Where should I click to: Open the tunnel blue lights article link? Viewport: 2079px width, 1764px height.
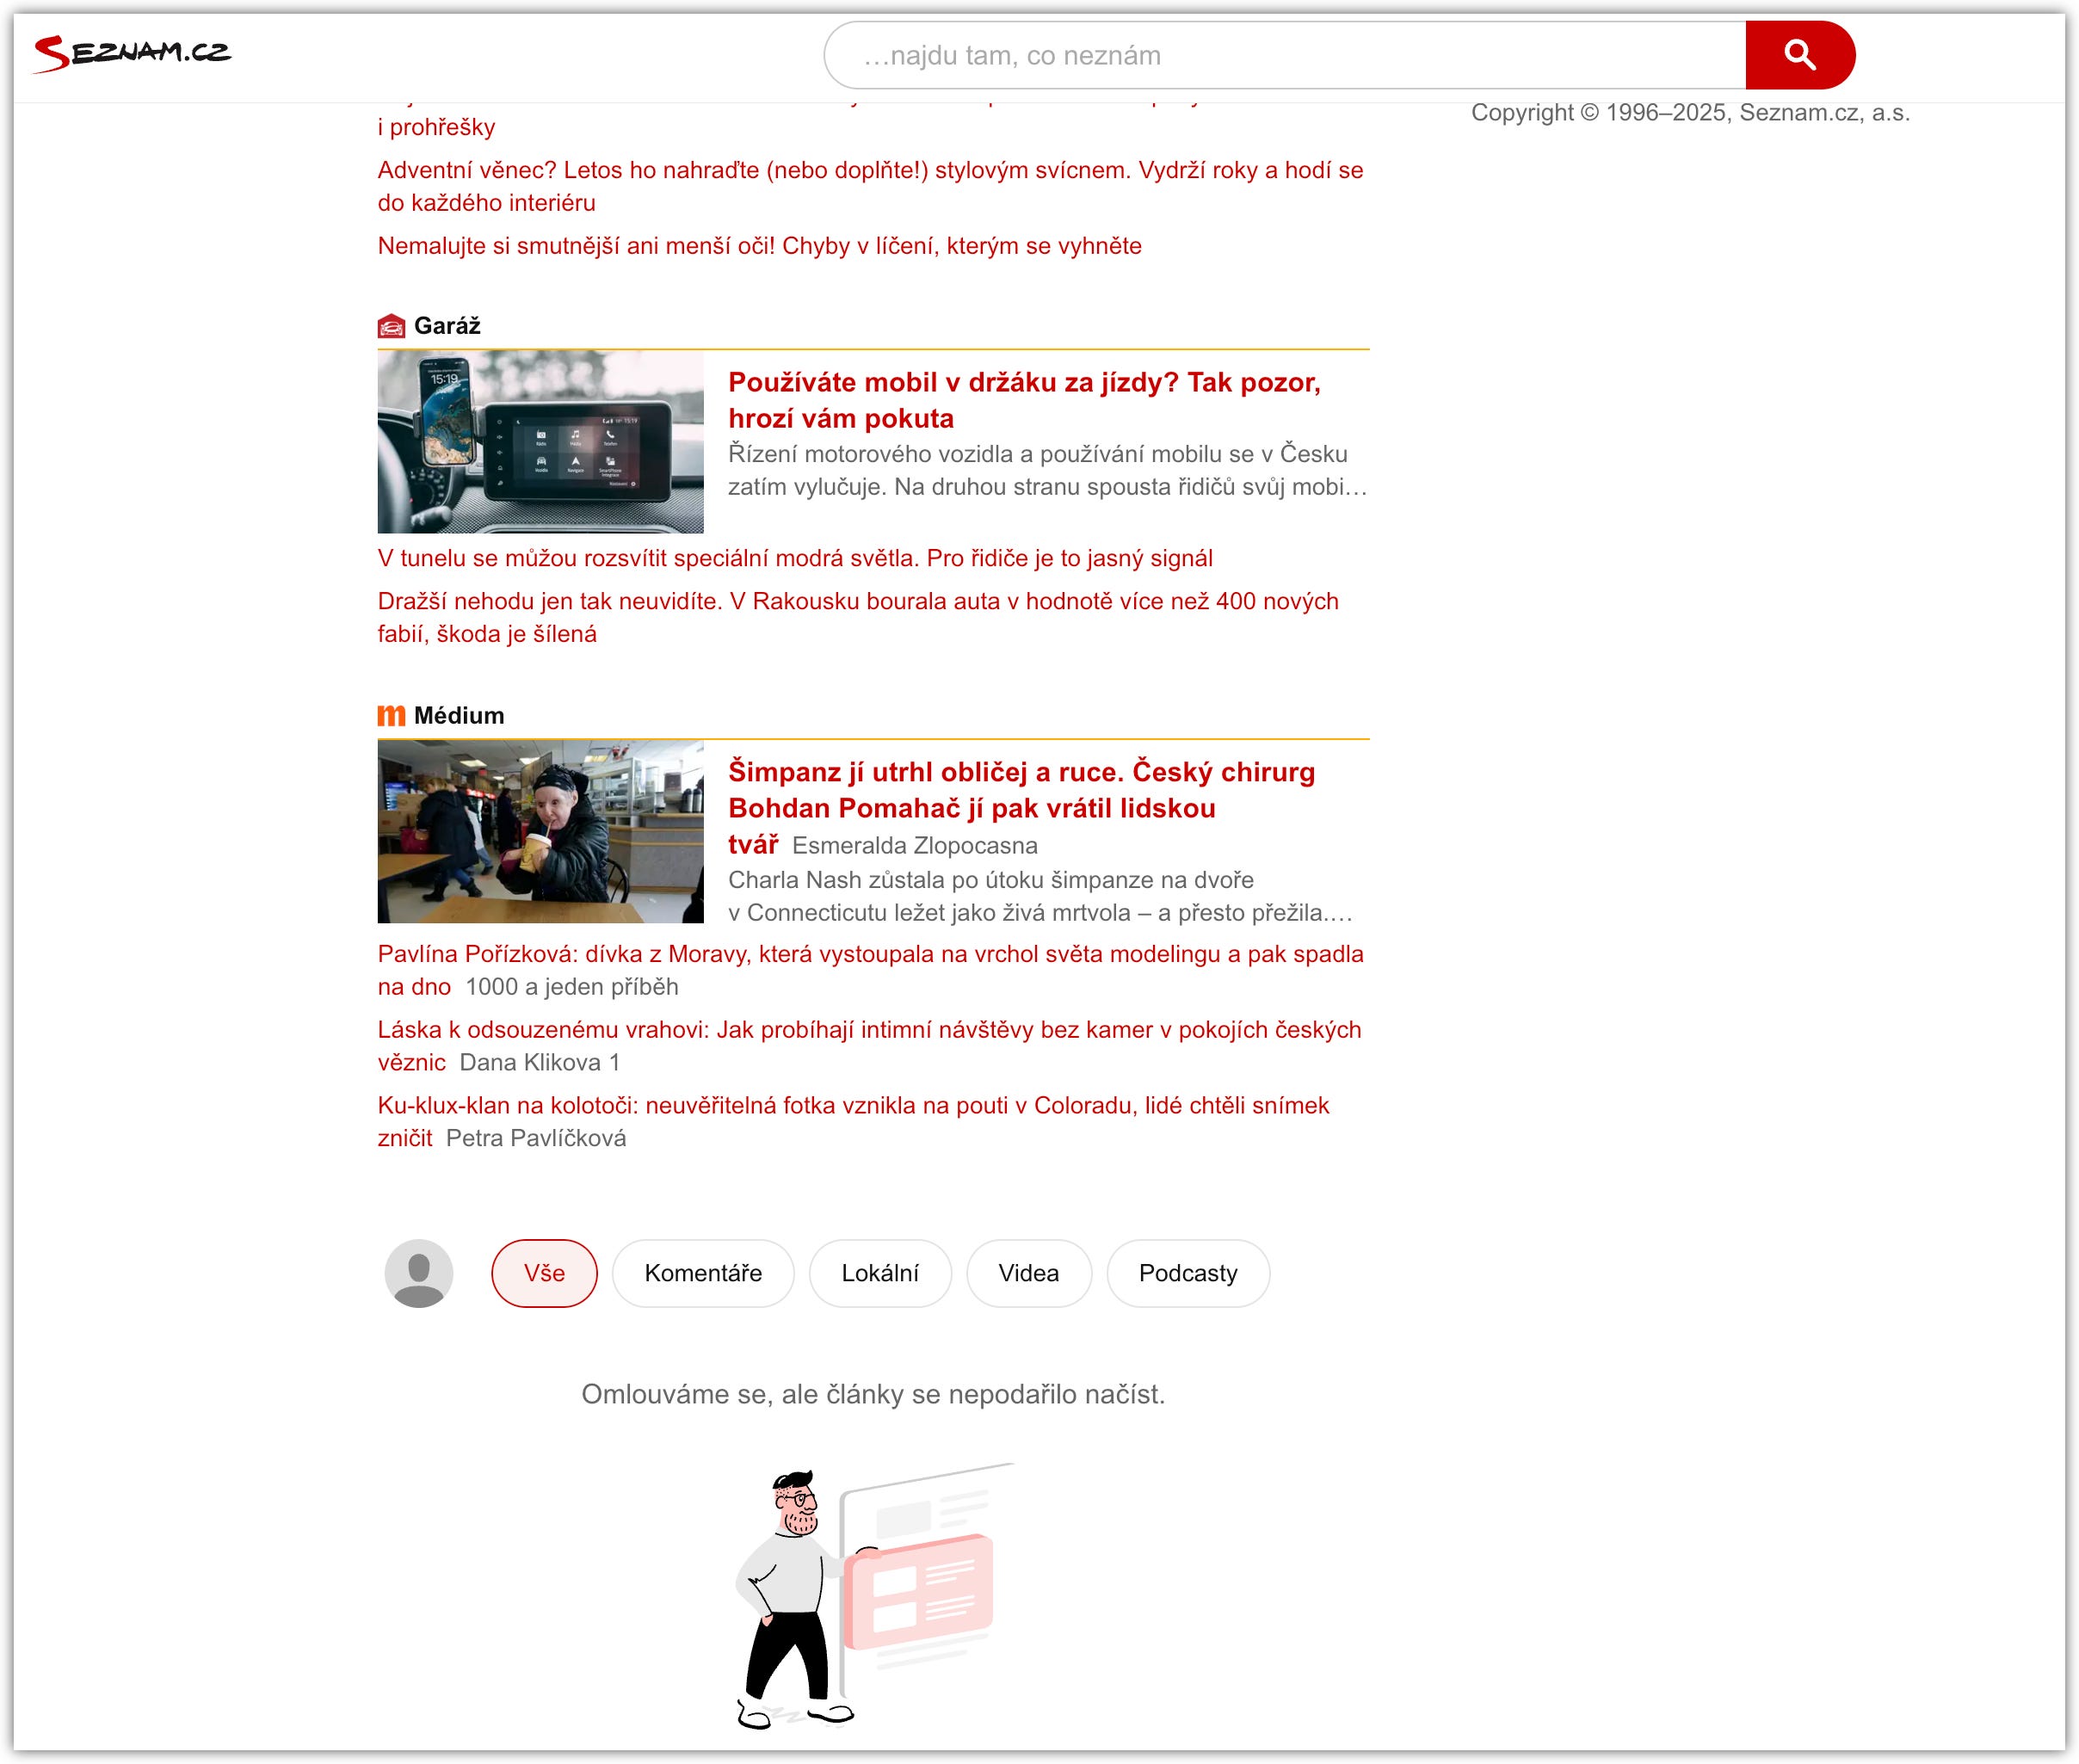(794, 558)
